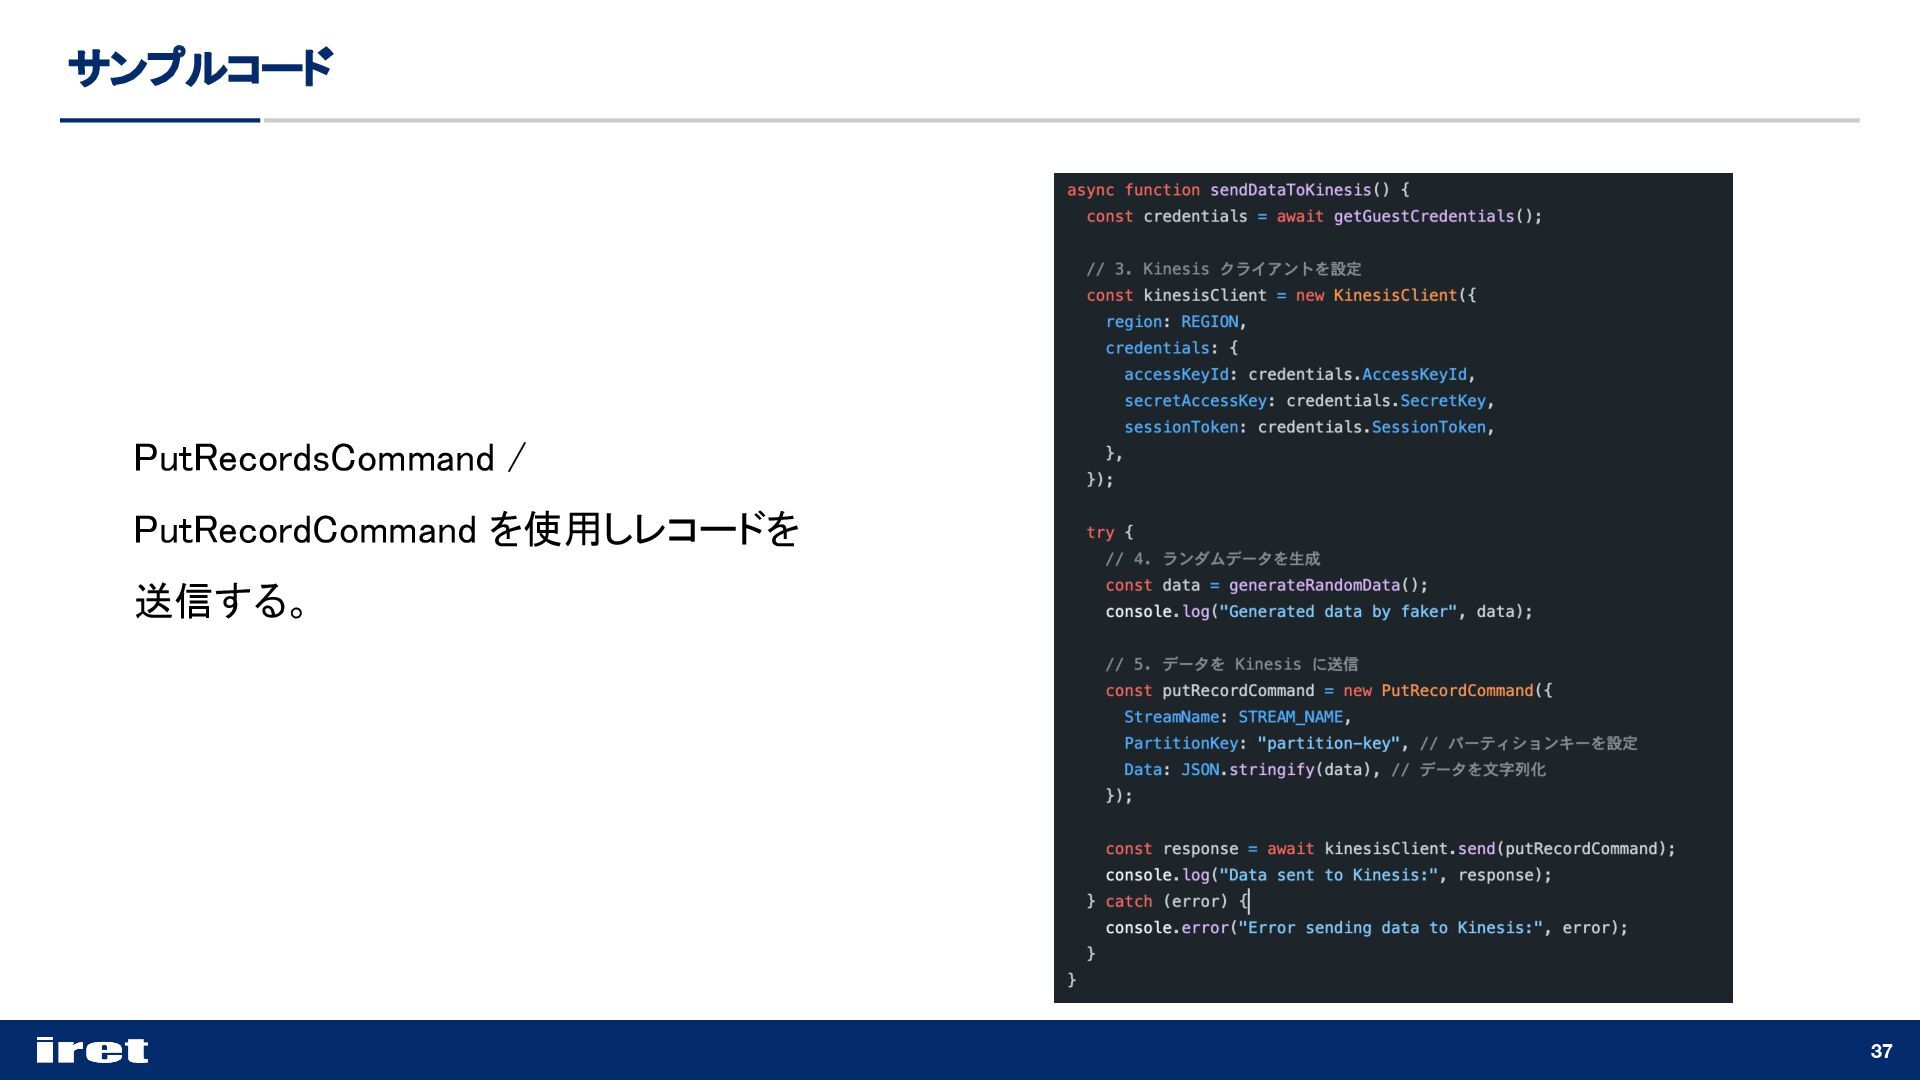1920x1080 pixels.
Task: Click the try keyword in code
Action: pyautogui.click(x=1099, y=533)
